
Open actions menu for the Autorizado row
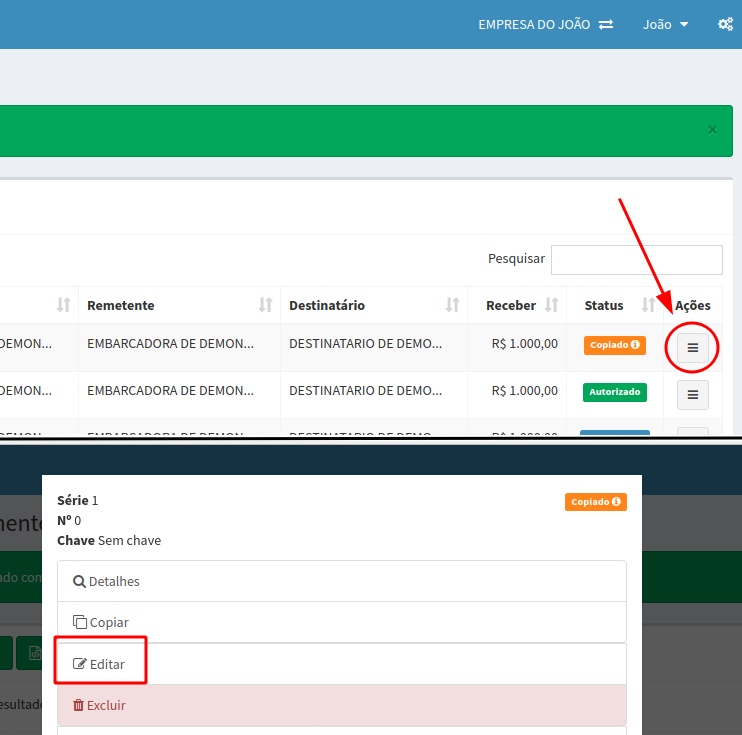pyautogui.click(x=692, y=394)
